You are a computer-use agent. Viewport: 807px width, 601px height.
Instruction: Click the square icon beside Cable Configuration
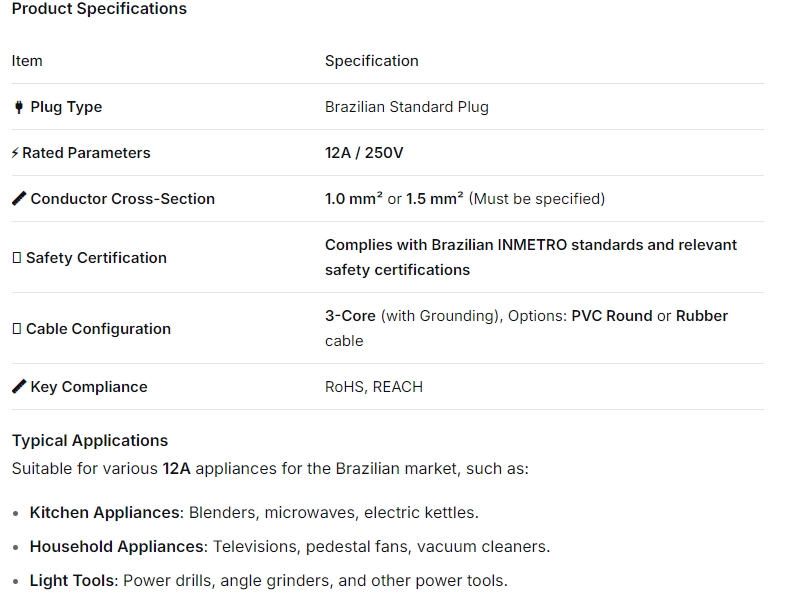pyautogui.click(x=16, y=329)
